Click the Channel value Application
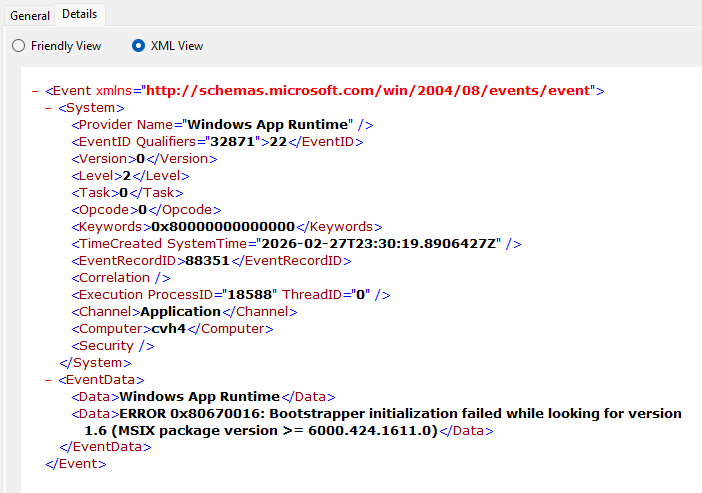The width and height of the screenshot is (702, 493). (x=180, y=312)
